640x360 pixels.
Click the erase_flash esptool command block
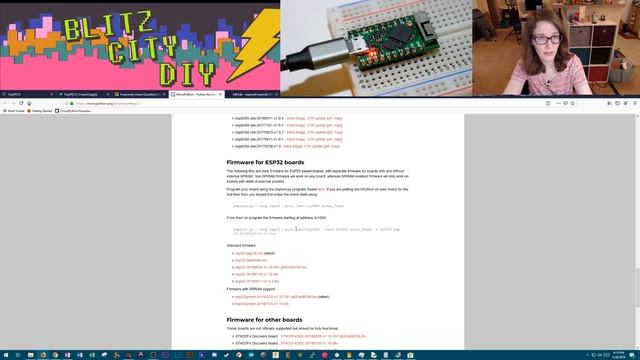click(289, 206)
